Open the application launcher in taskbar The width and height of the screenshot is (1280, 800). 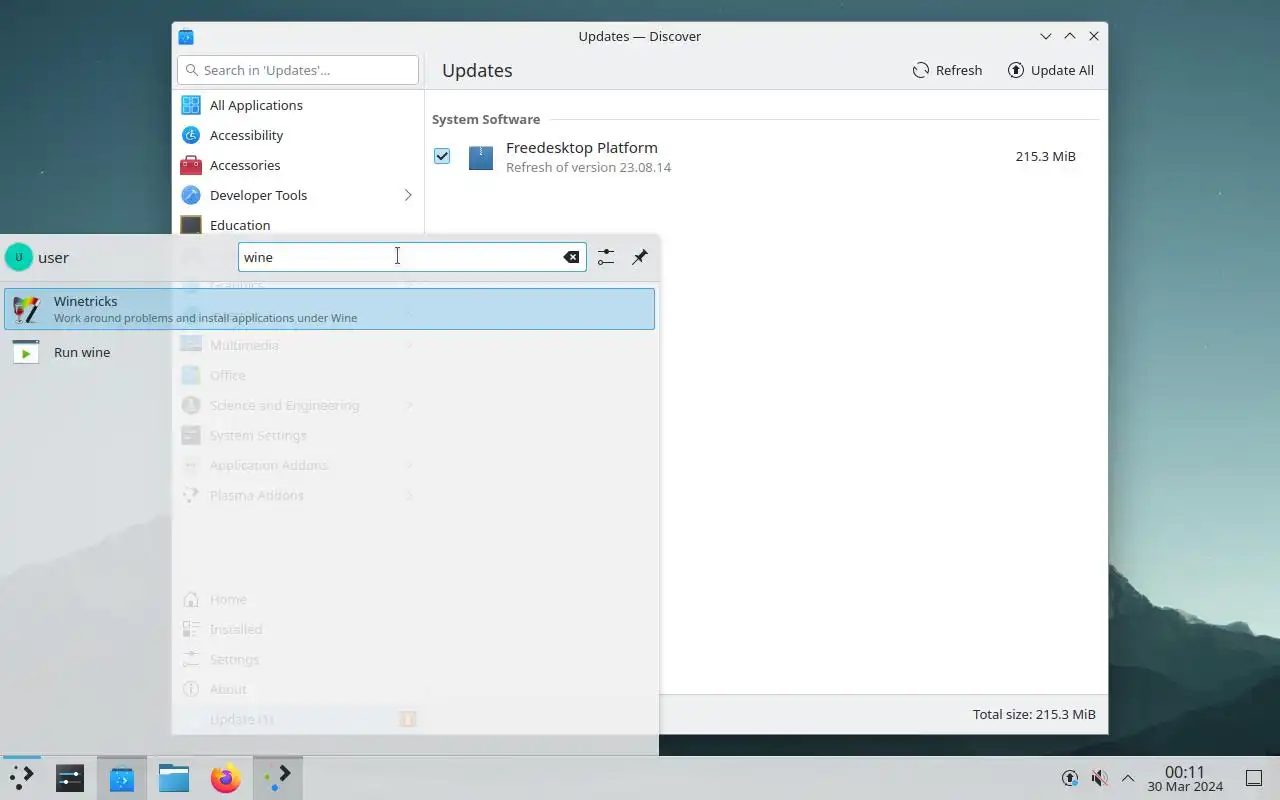[x=21, y=778]
